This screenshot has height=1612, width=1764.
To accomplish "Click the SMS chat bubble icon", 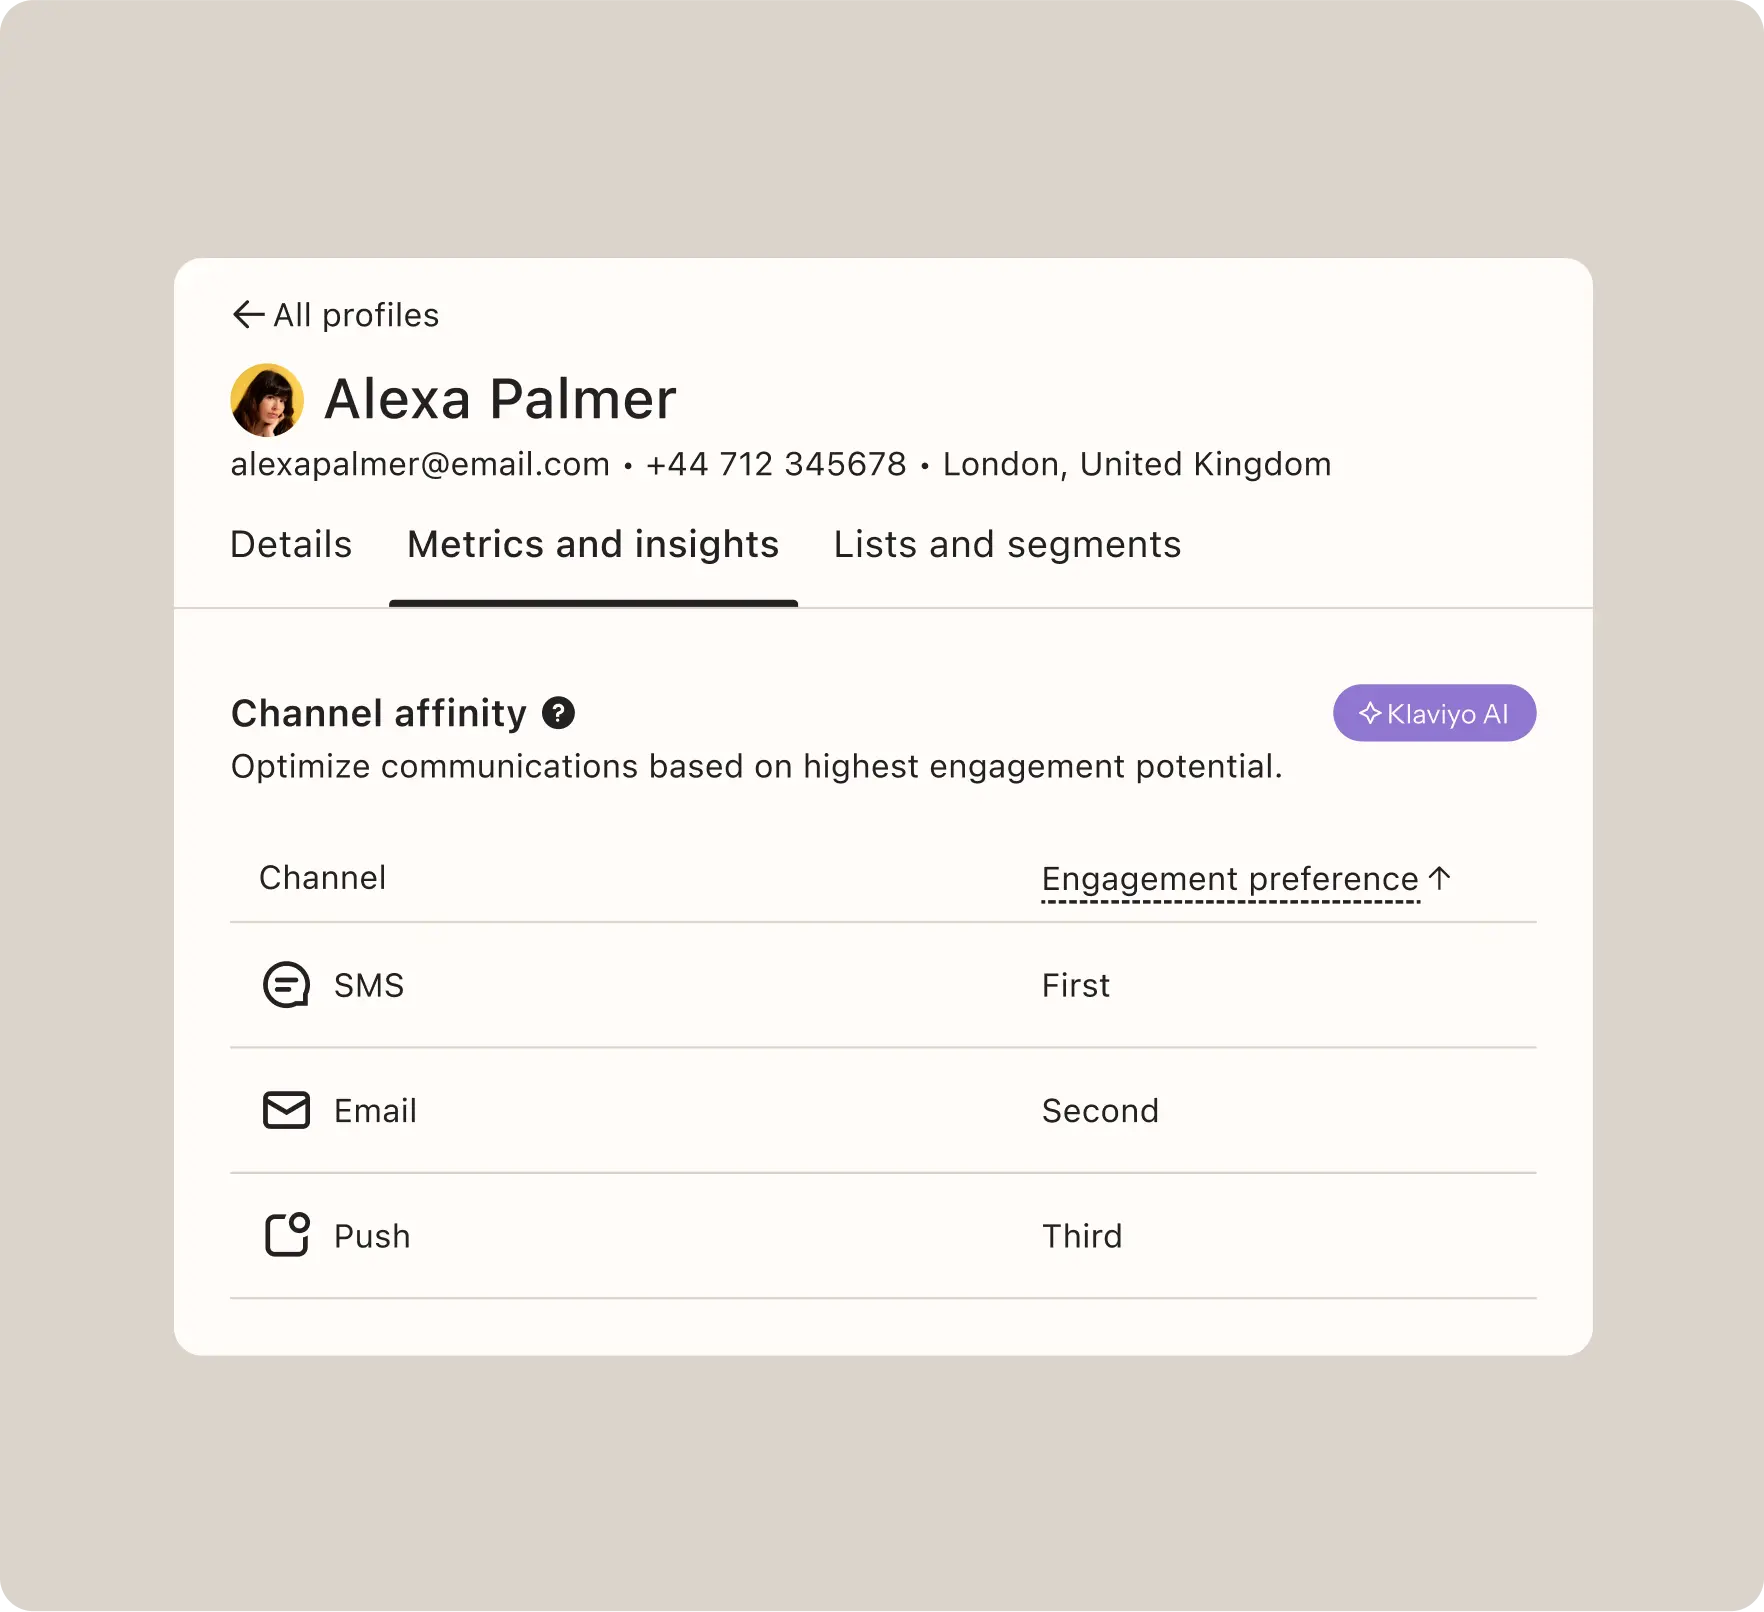I will pos(286,985).
